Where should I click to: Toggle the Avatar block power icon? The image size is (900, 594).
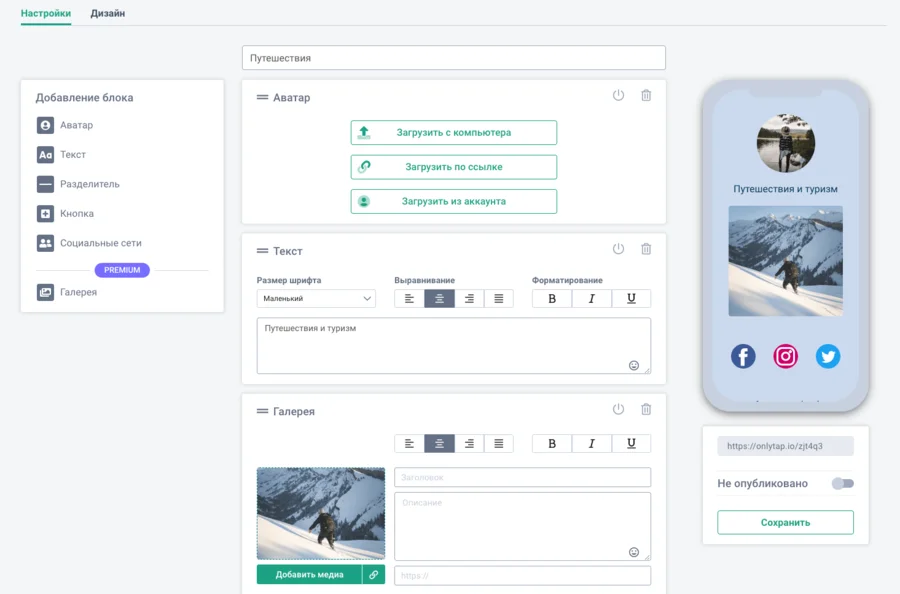coord(618,95)
